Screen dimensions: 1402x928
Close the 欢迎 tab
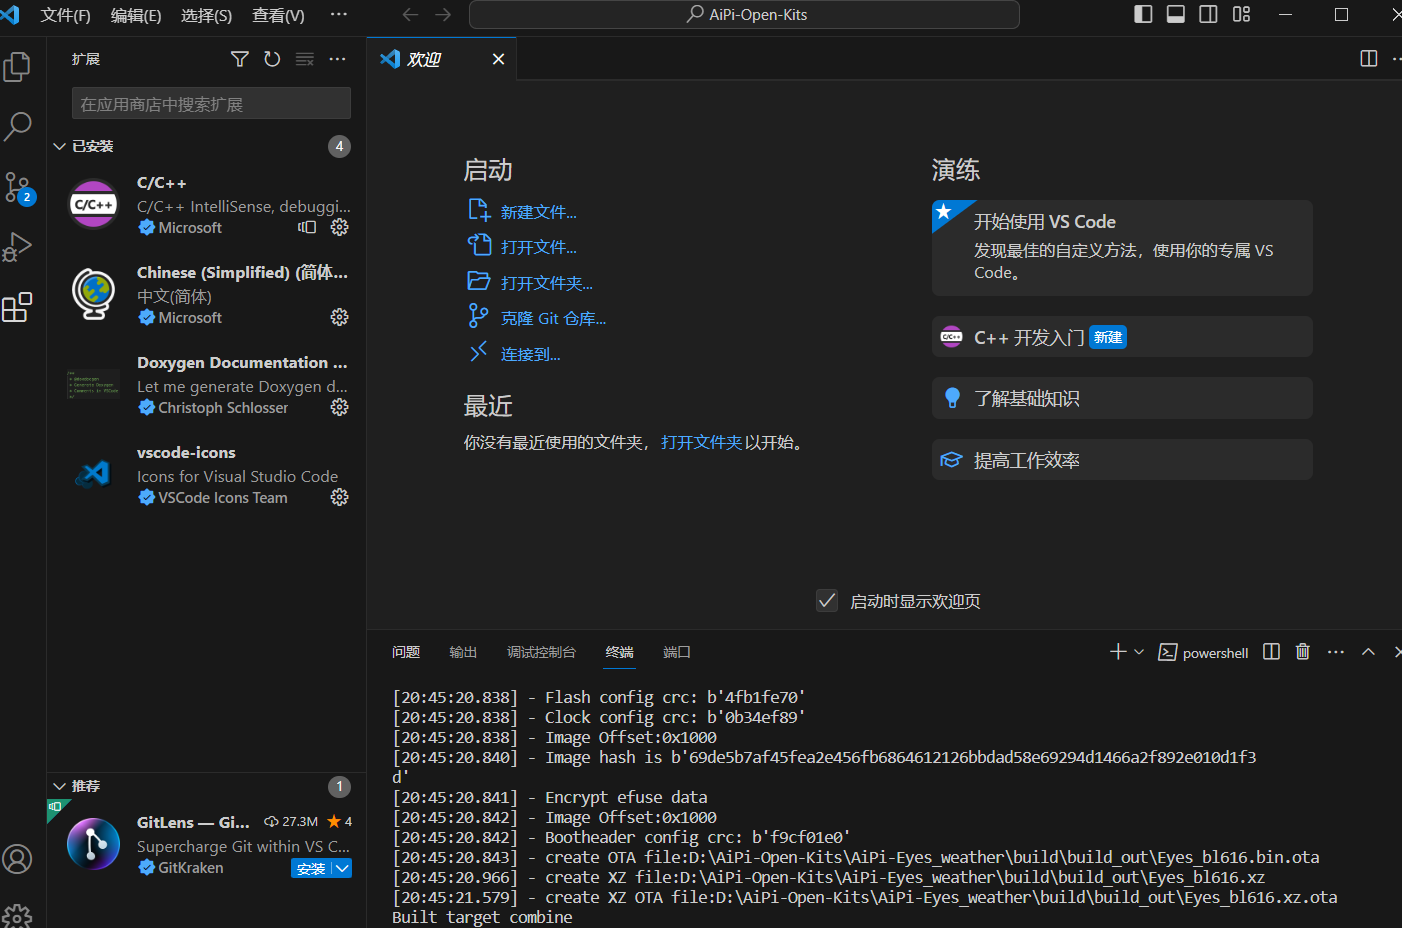point(498,59)
